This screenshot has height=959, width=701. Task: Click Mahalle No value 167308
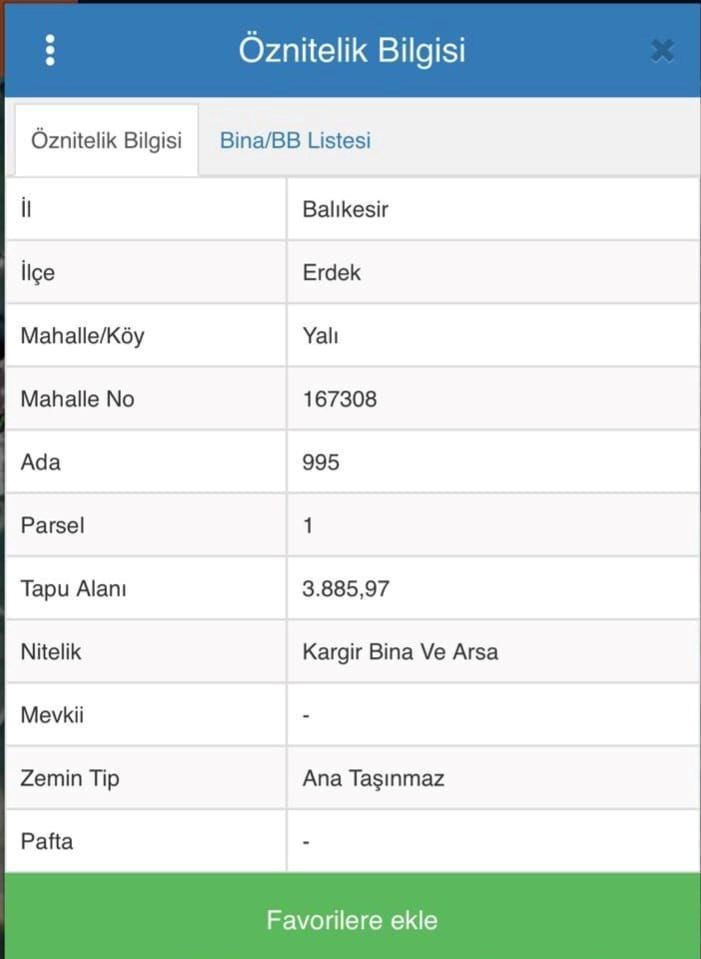339,399
